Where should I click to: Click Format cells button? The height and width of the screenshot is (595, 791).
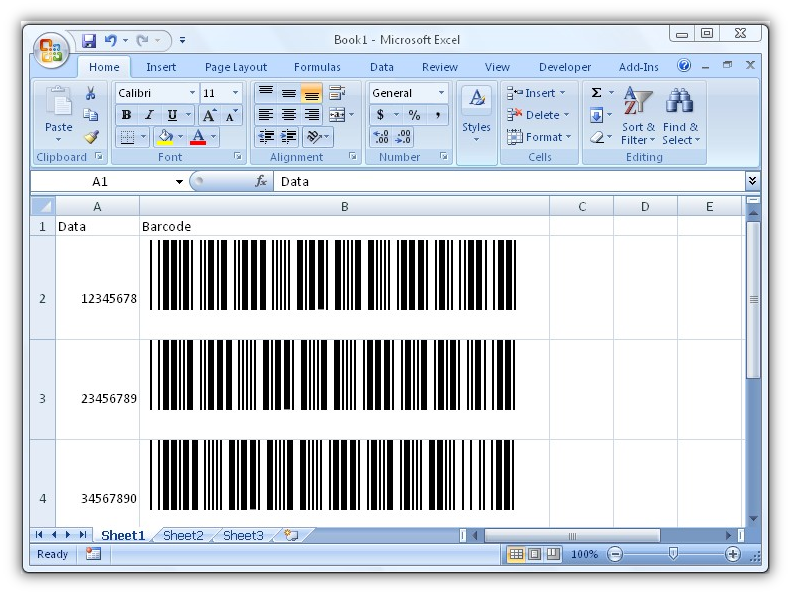539,137
